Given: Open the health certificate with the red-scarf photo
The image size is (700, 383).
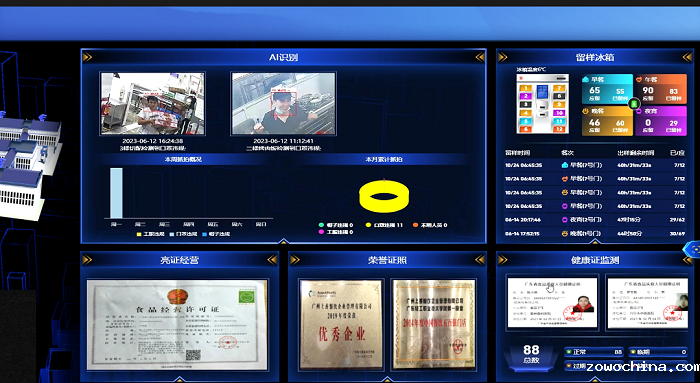Looking at the screenshot, I should click(x=552, y=303).
